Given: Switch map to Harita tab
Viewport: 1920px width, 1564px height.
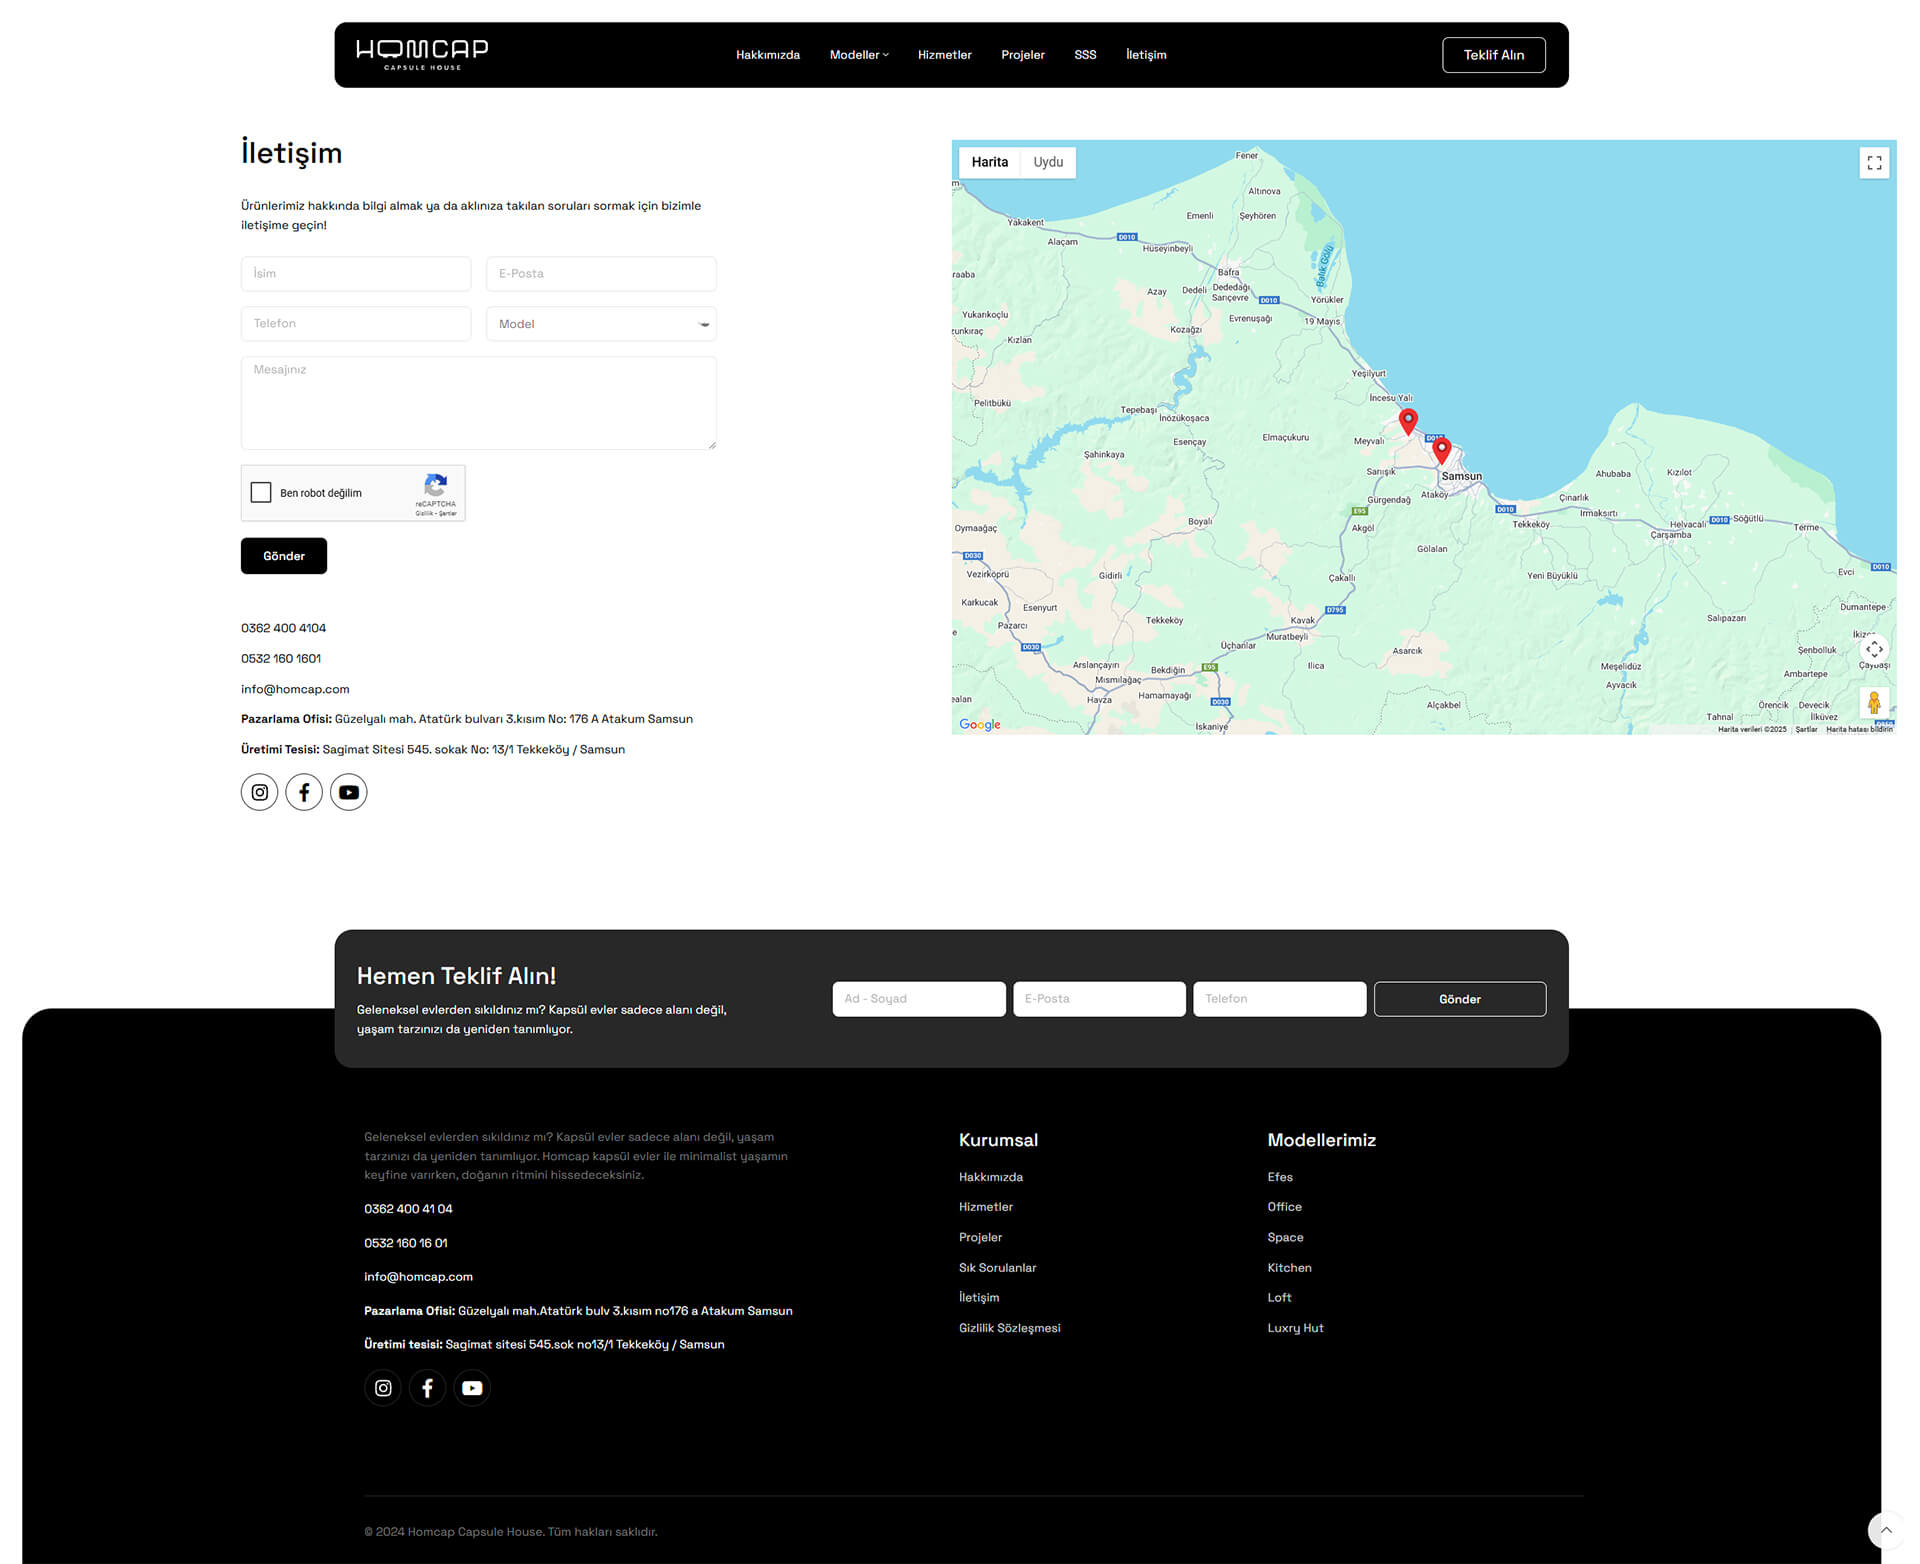Looking at the screenshot, I should pos(989,162).
